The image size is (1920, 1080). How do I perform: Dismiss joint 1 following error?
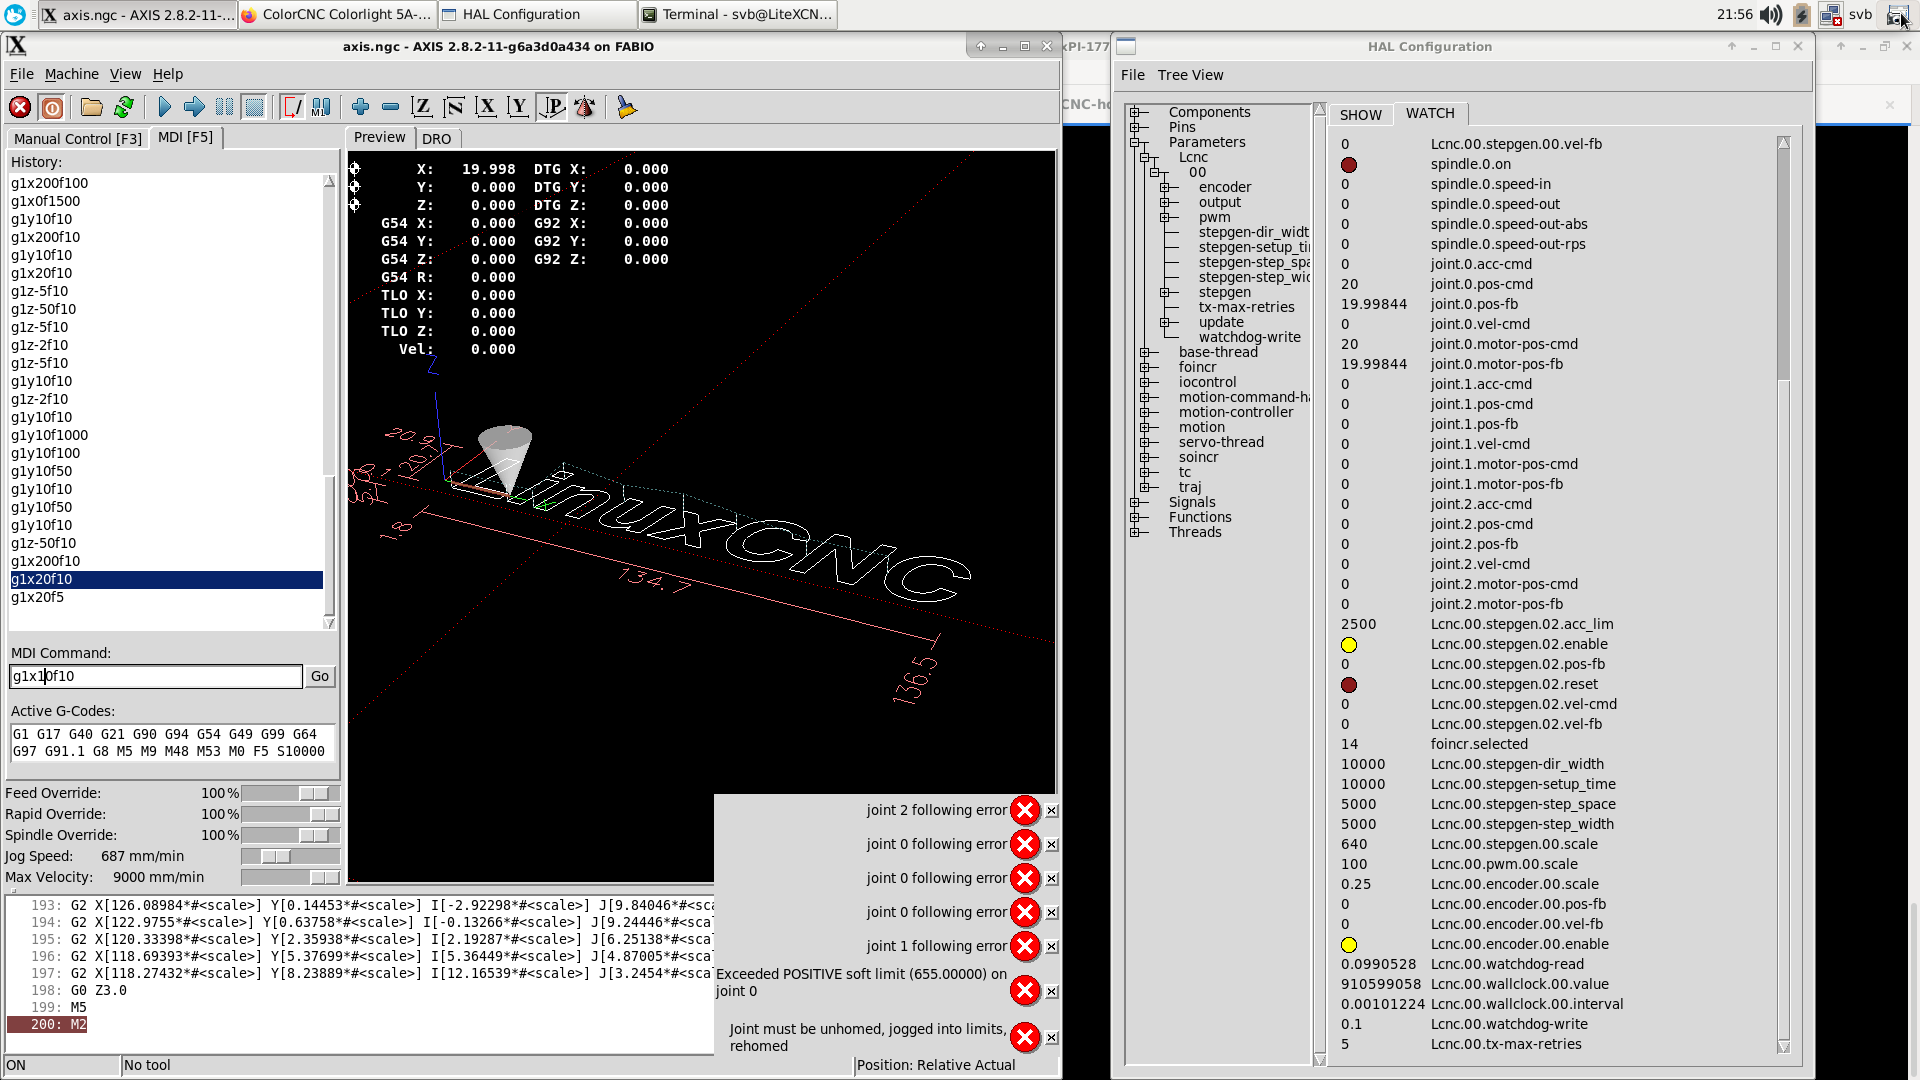(x=1052, y=947)
